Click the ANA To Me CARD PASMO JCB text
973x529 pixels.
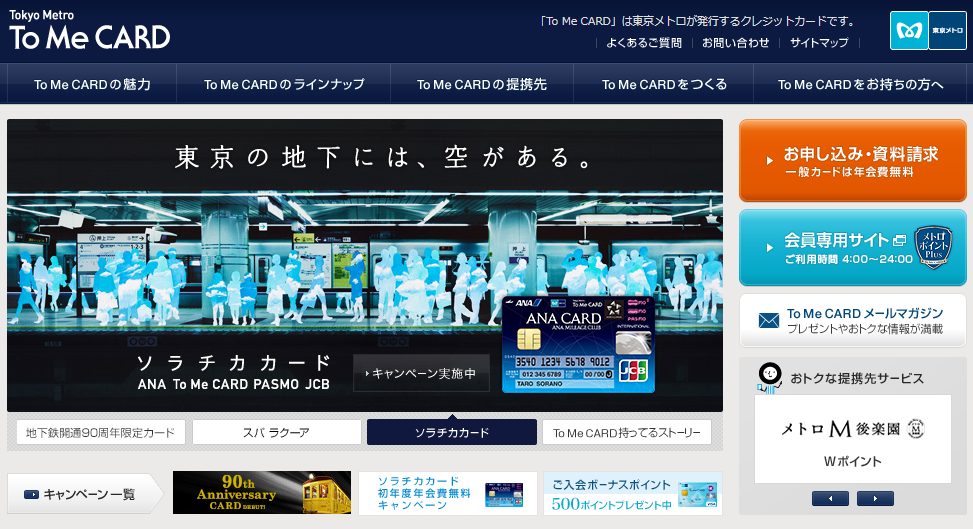(x=233, y=384)
